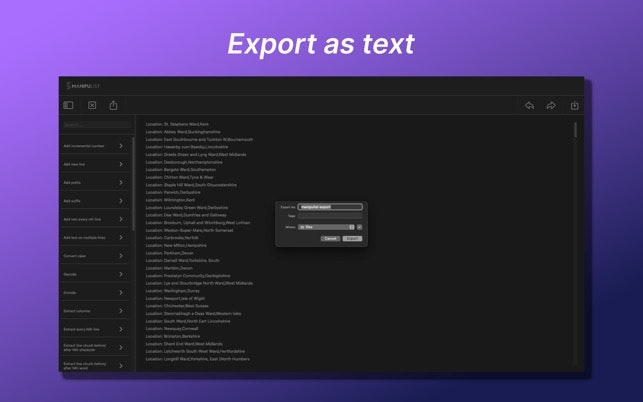Viewport: 643px width, 402px height.
Task: Open the Where location dropdown
Action: point(326,227)
